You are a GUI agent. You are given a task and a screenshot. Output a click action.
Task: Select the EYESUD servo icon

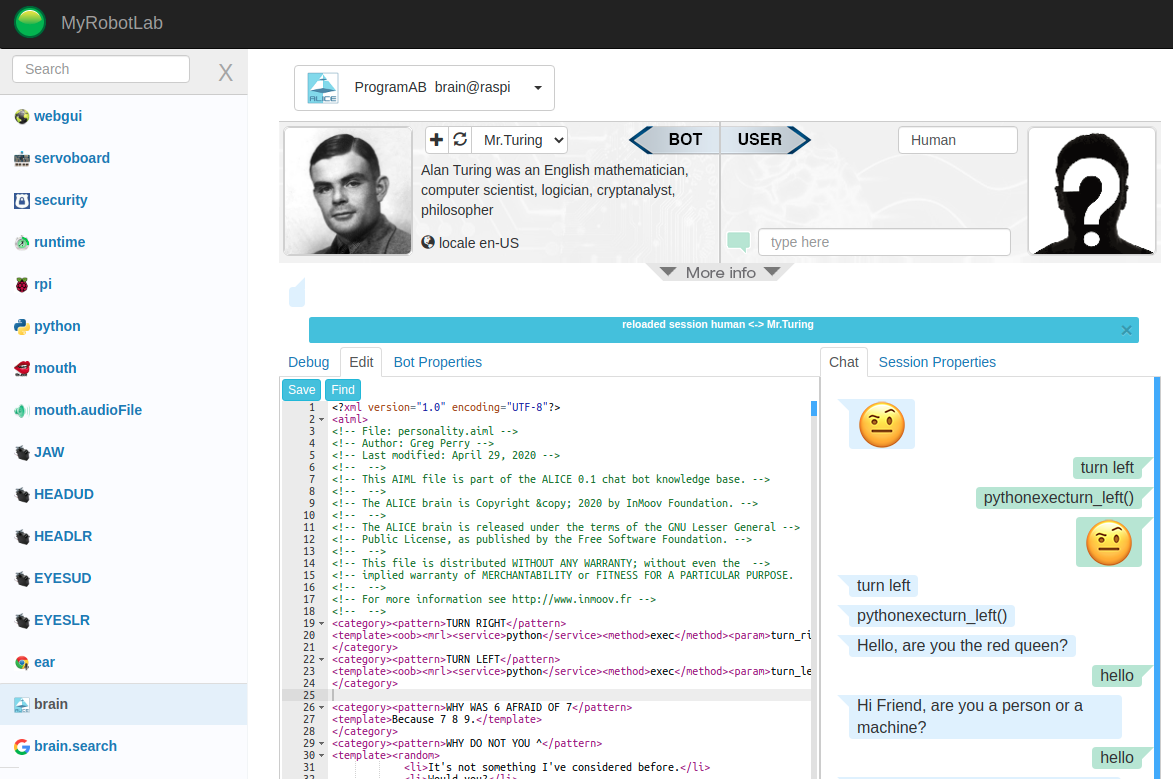22,578
